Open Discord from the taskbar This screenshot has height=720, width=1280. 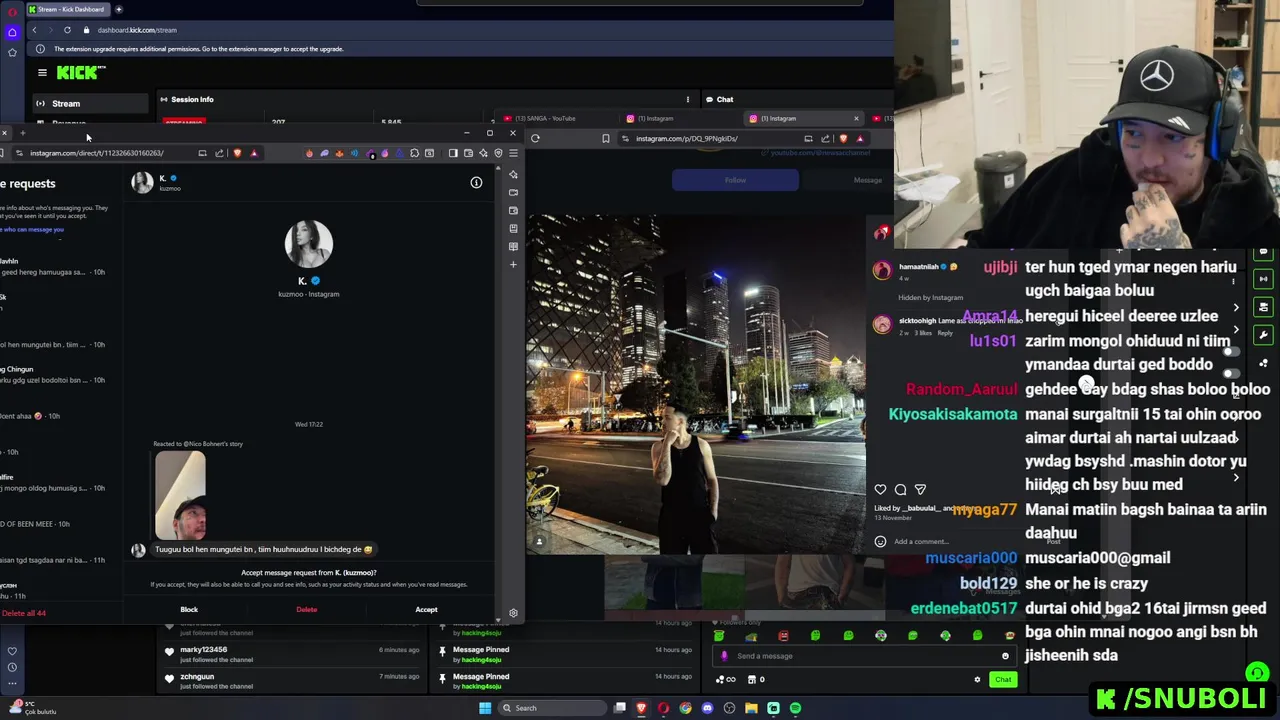pos(707,708)
